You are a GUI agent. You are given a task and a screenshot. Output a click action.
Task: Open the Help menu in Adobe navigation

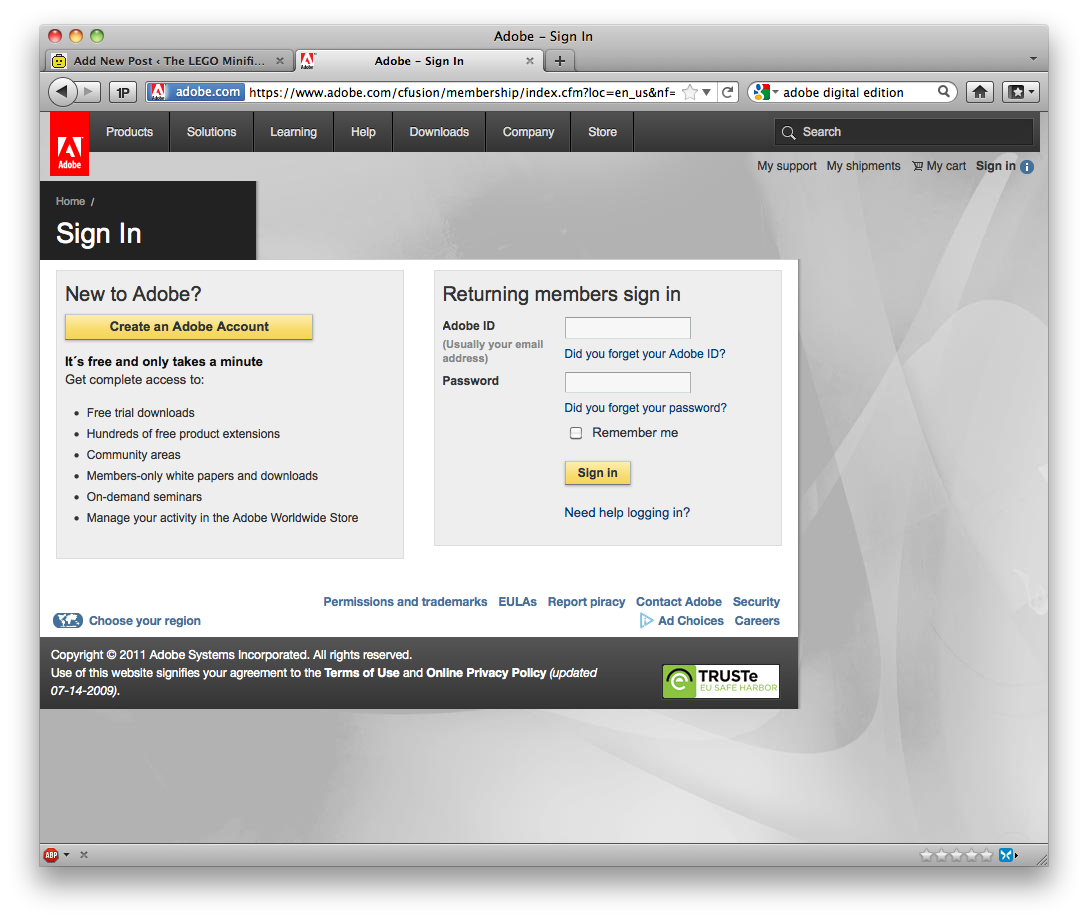(x=363, y=132)
